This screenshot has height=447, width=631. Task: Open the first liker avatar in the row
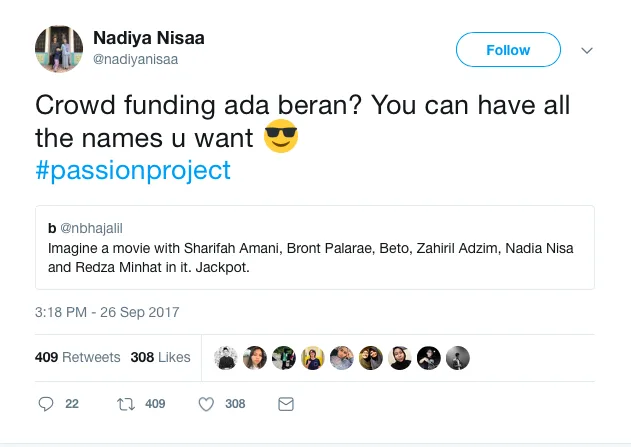pyautogui.click(x=226, y=357)
